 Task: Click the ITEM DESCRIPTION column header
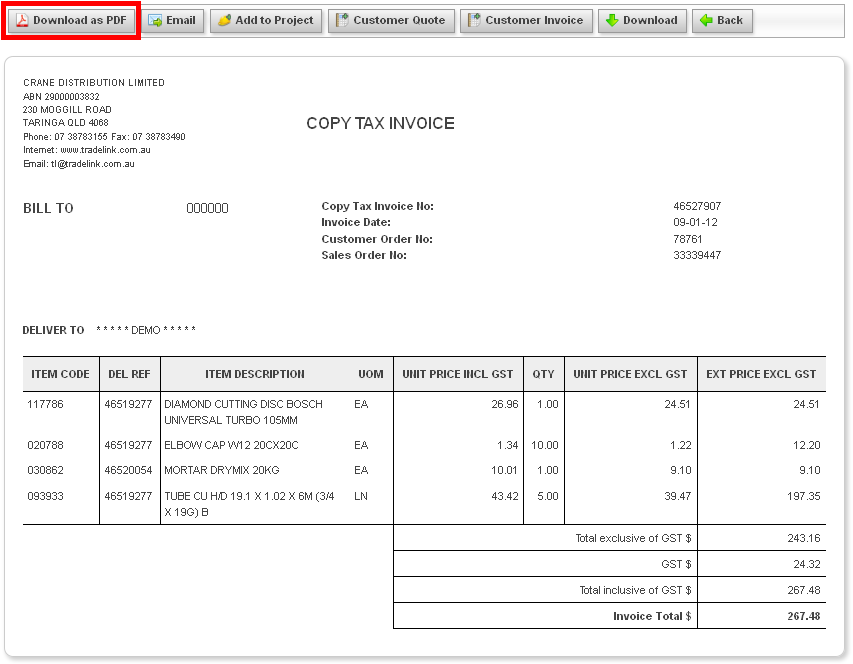tap(255, 374)
